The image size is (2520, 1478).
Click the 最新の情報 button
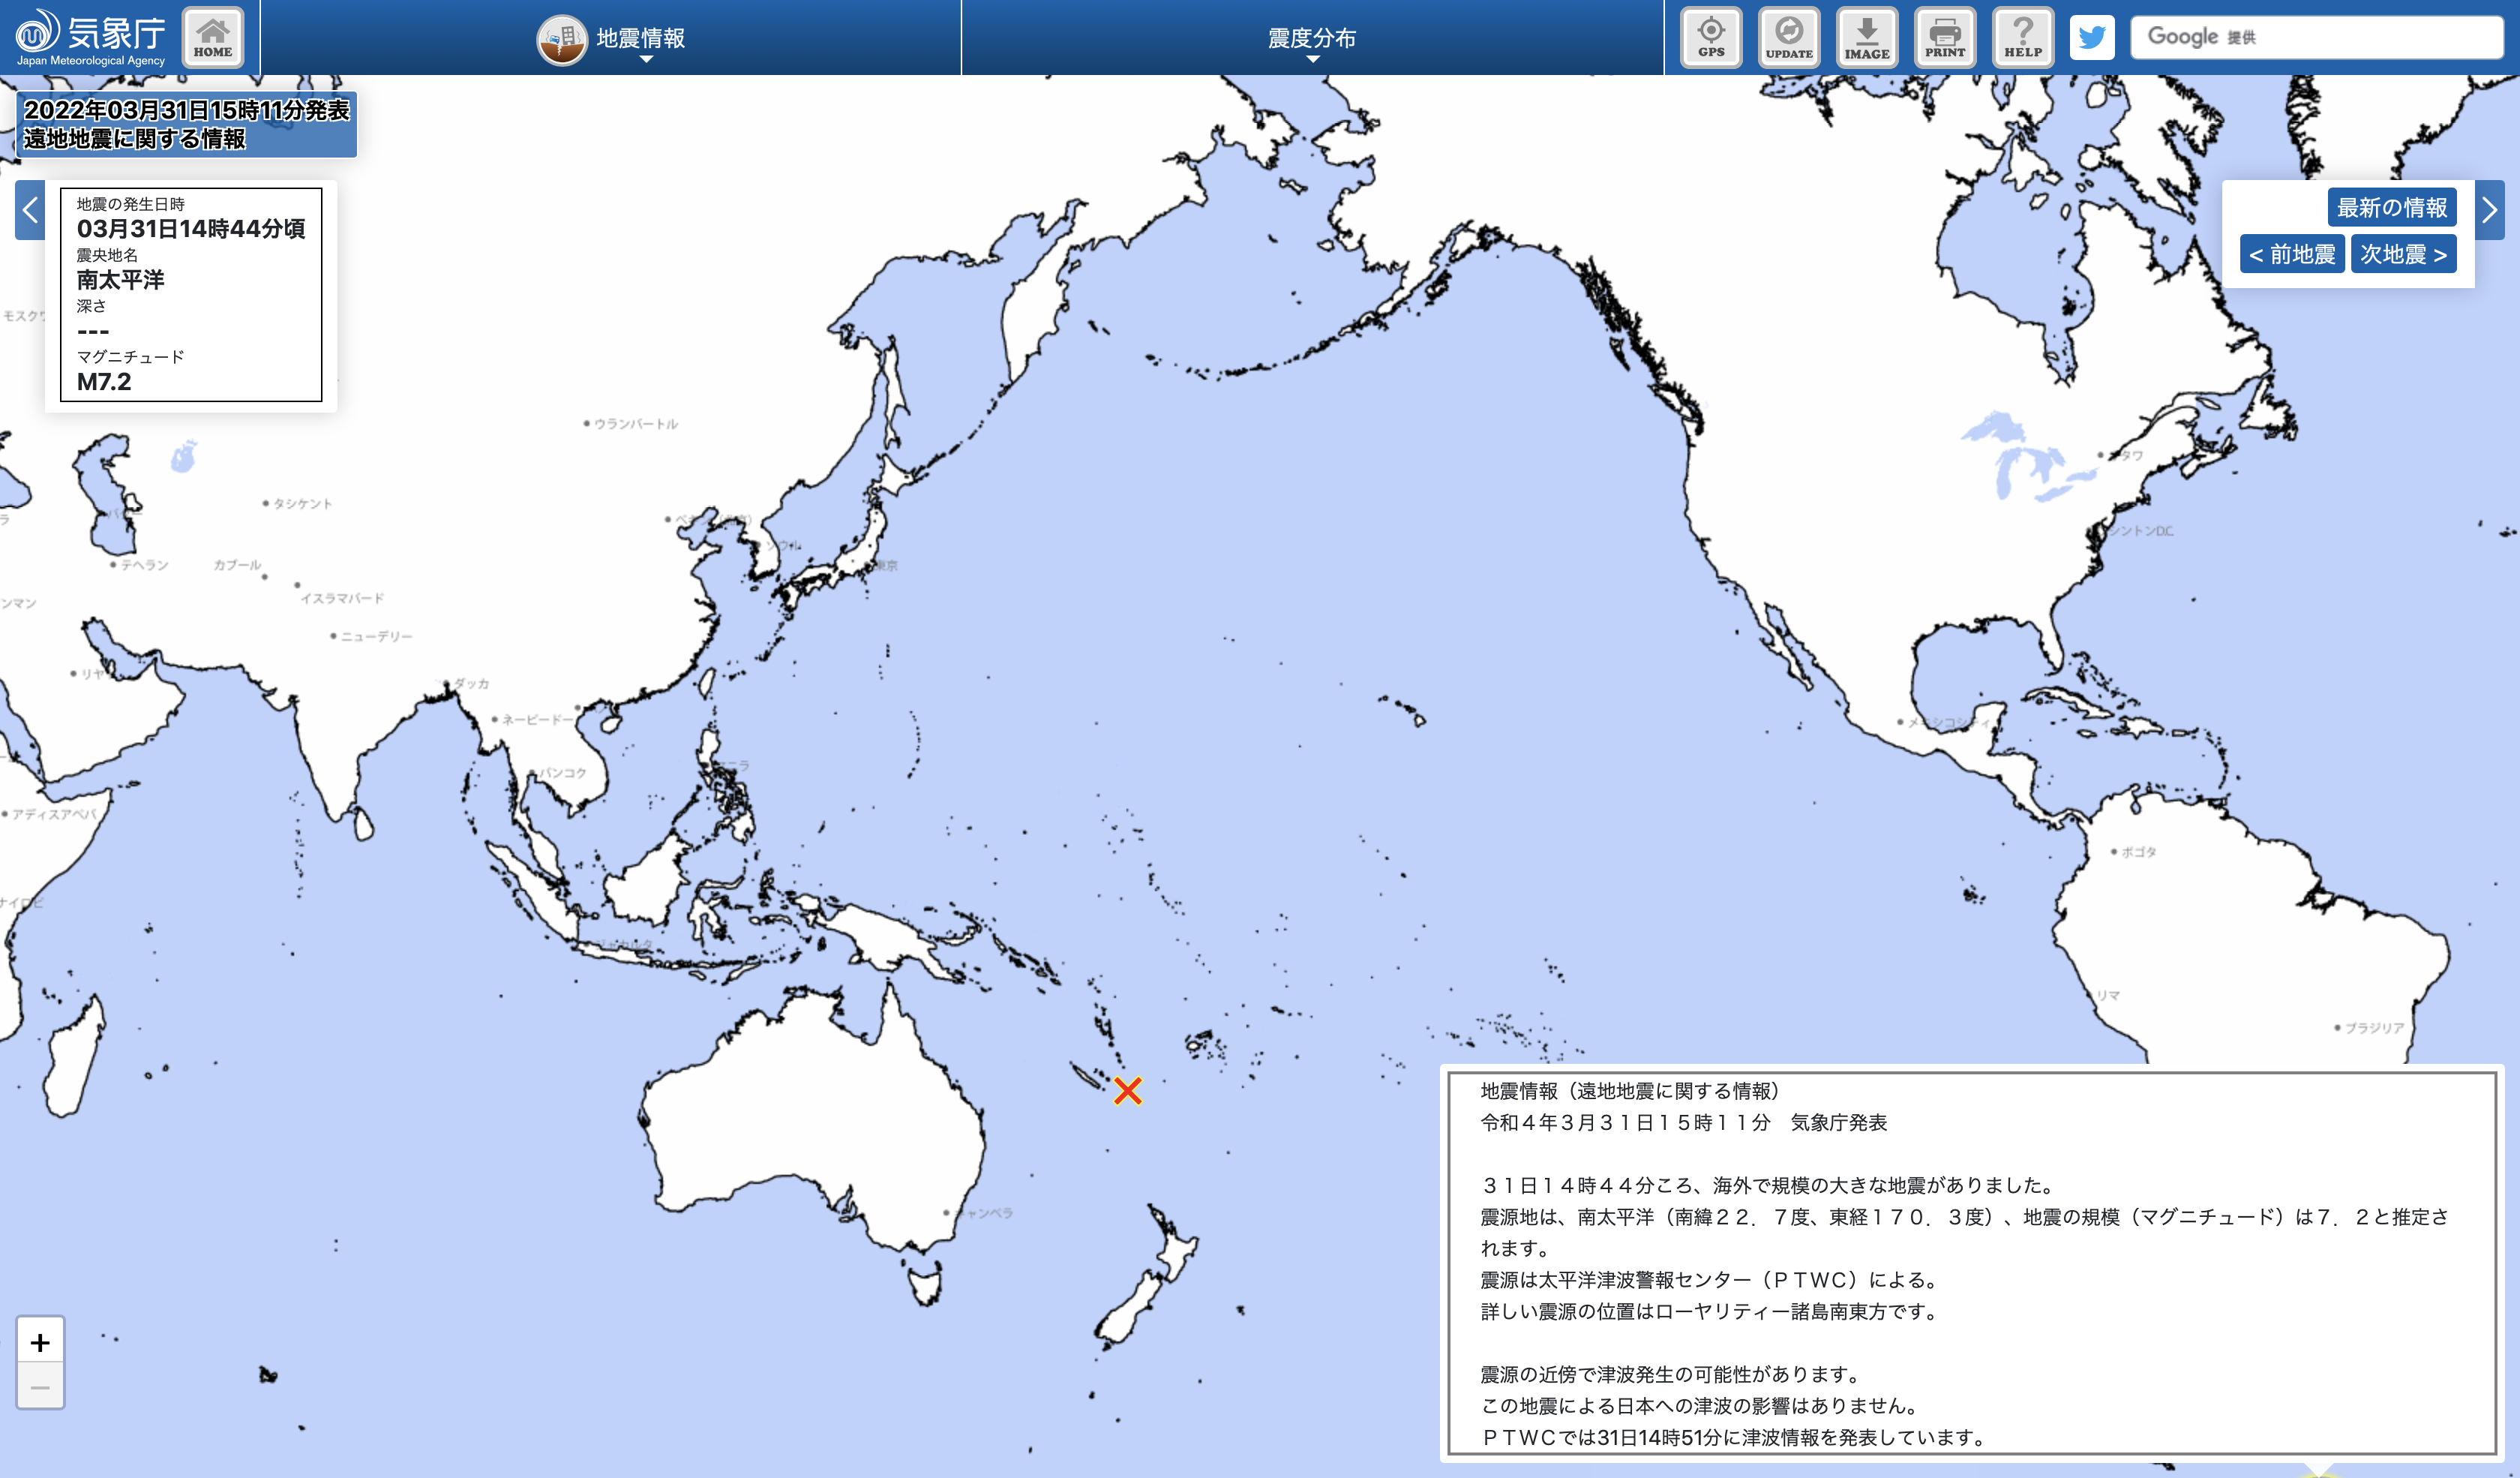[x=2391, y=208]
